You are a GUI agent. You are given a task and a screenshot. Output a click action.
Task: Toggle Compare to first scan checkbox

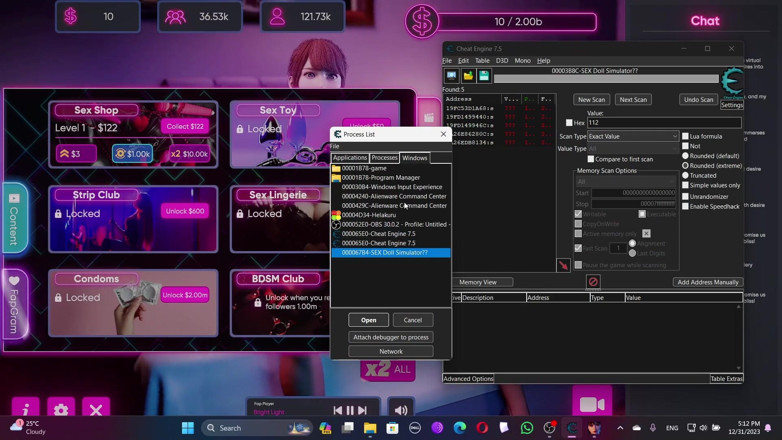(590, 159)
